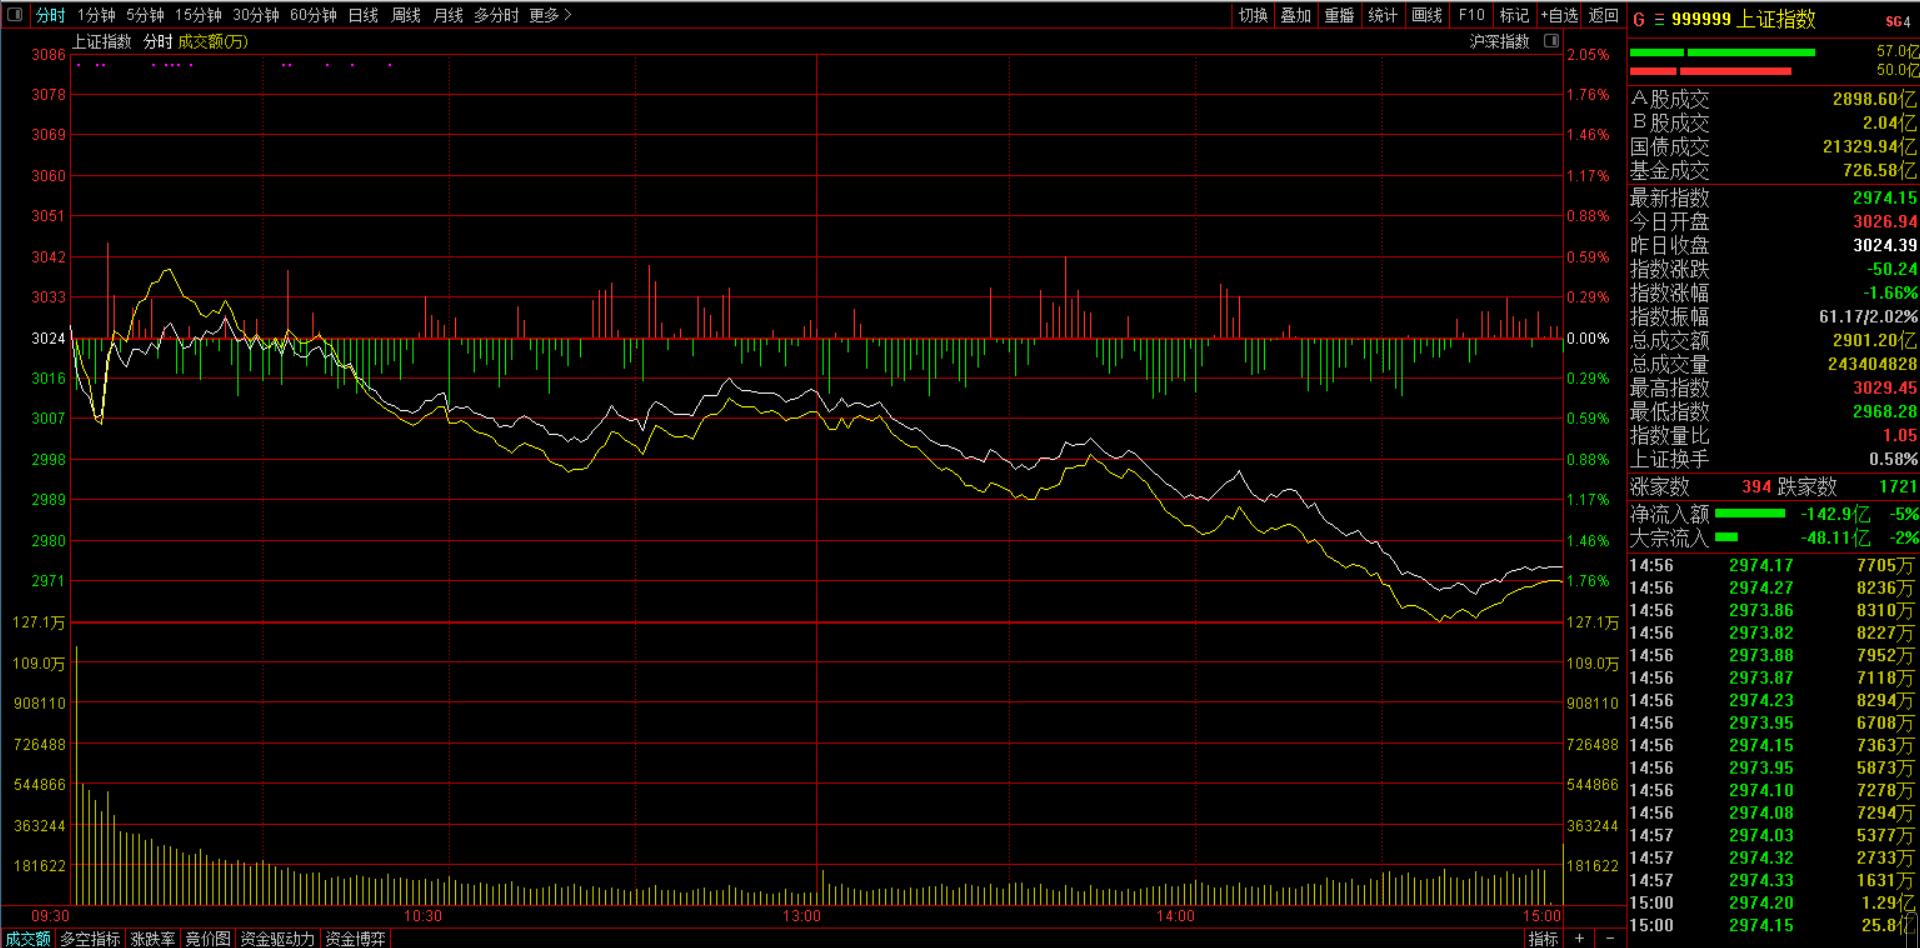Click the 指数涨幅 value -1.66%
Viewport: 1920px width, 948px height.
(x=1890, y=293)
